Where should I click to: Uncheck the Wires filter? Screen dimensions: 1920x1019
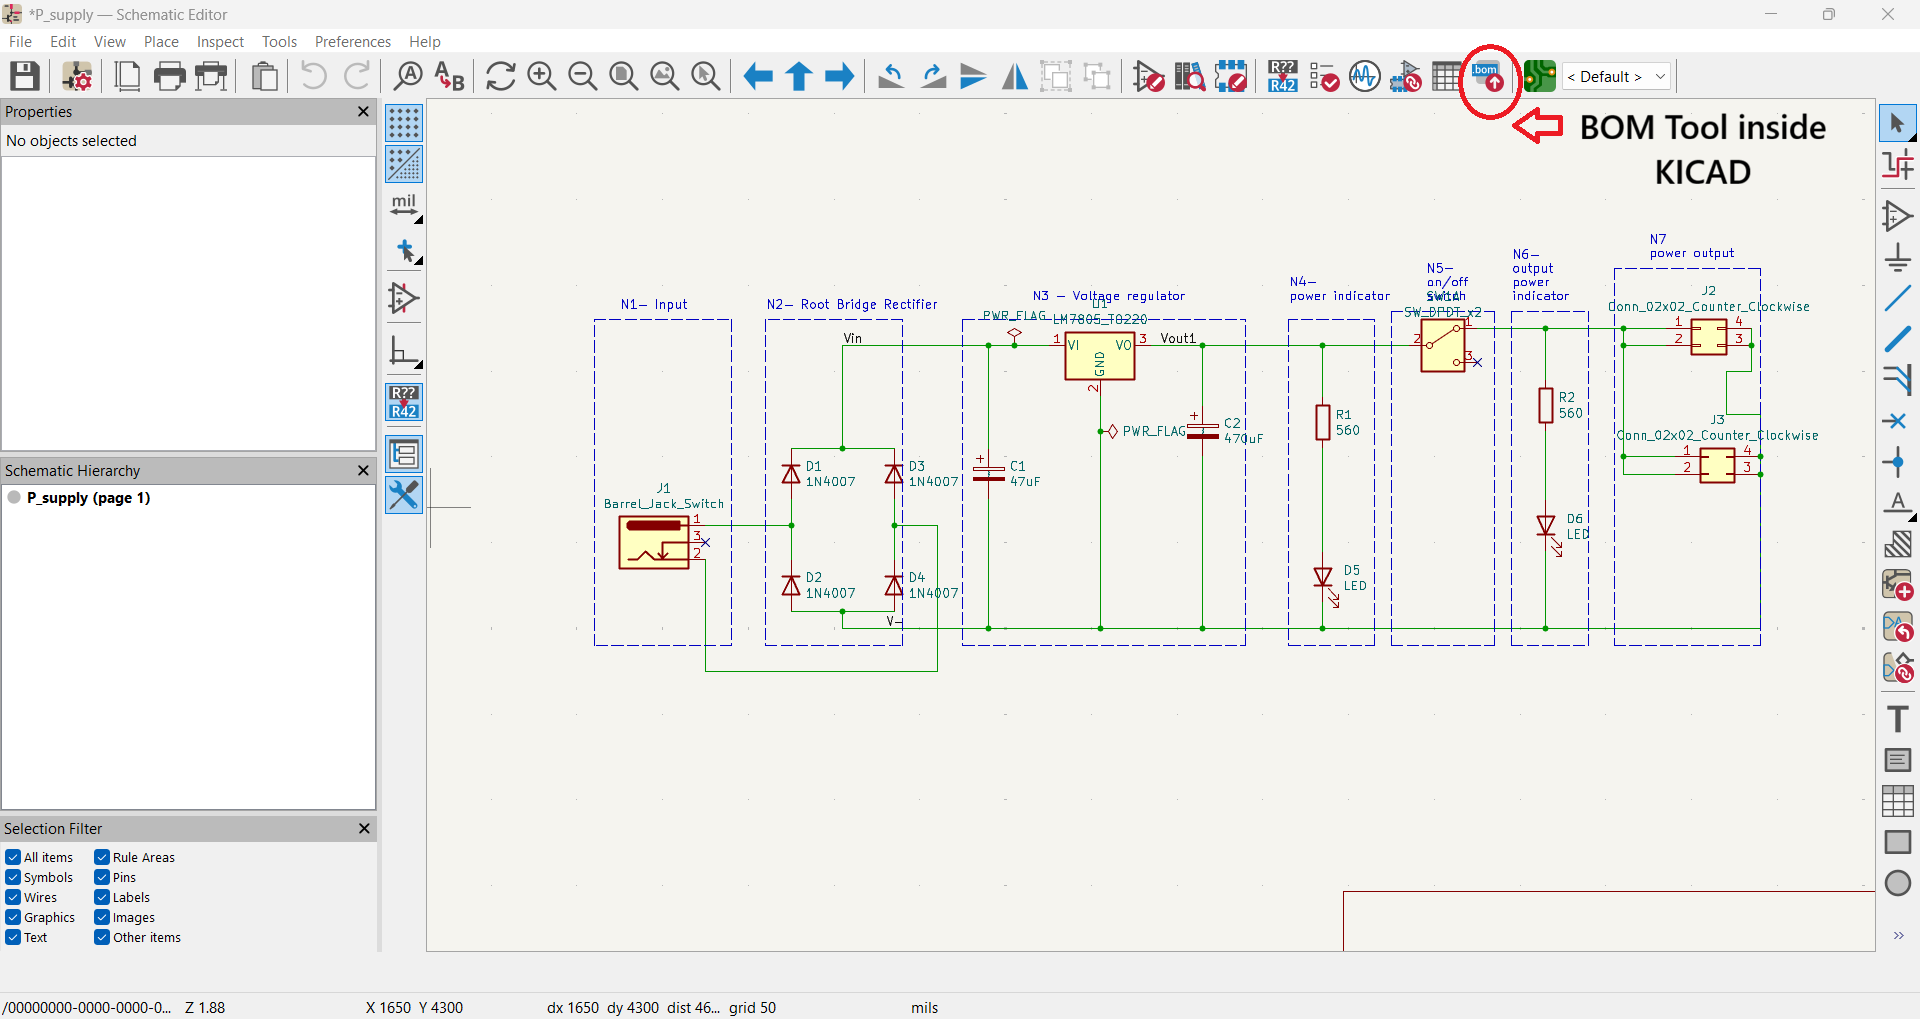pos(13,897)
